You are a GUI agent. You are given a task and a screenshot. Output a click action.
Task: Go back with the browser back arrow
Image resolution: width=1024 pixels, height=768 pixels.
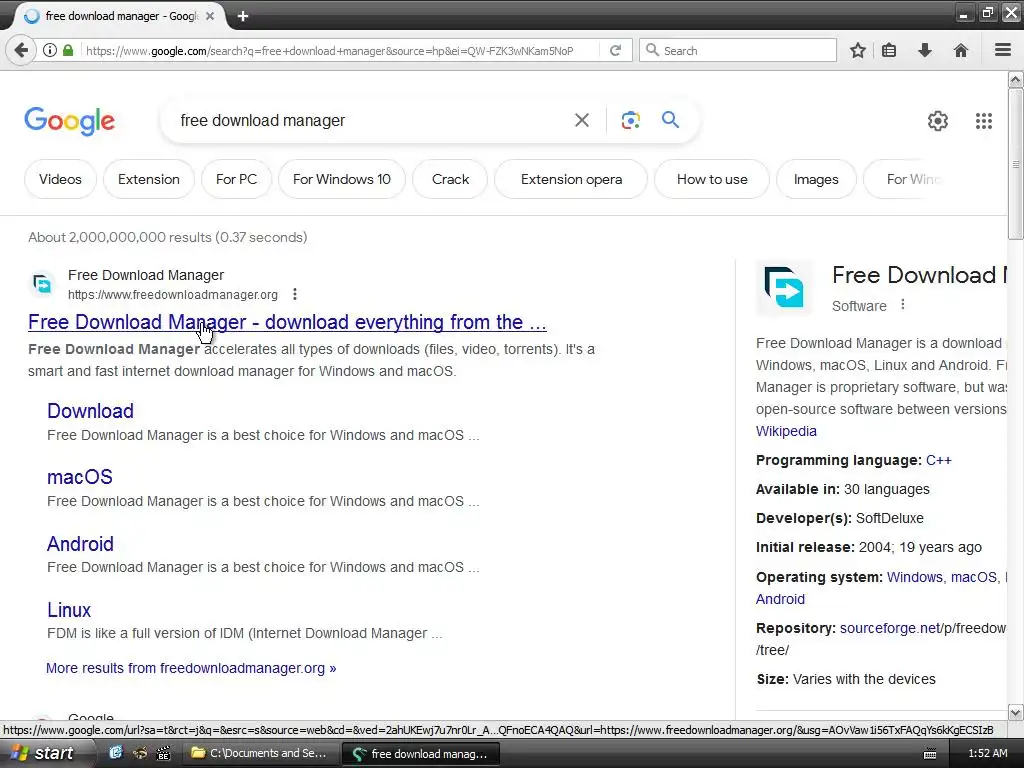pyautogui.click(x=21, y=50)
